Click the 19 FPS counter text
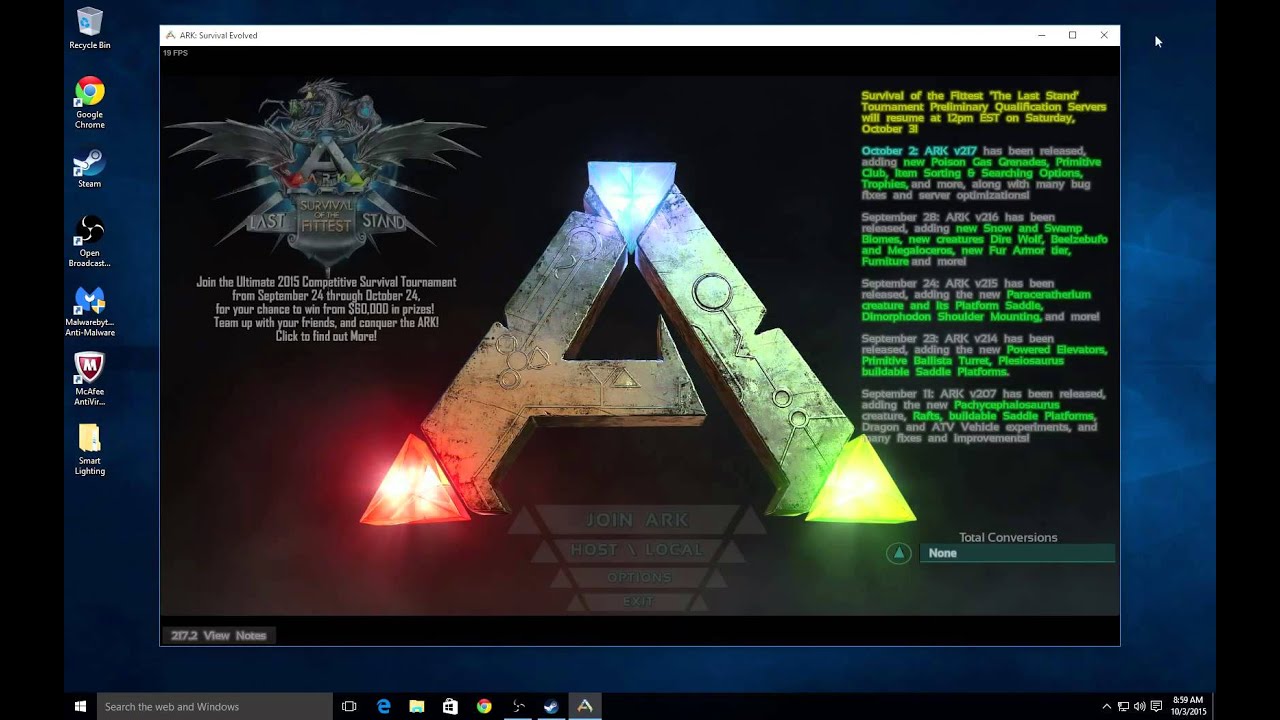This screenshot has height=720, width=1280. tap(175, 53)
